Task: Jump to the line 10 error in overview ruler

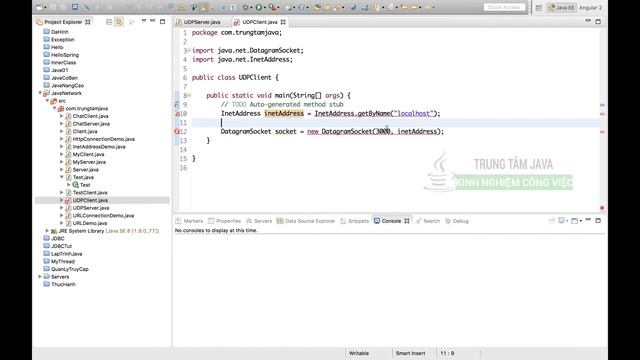Action: [x=602, y=114]
